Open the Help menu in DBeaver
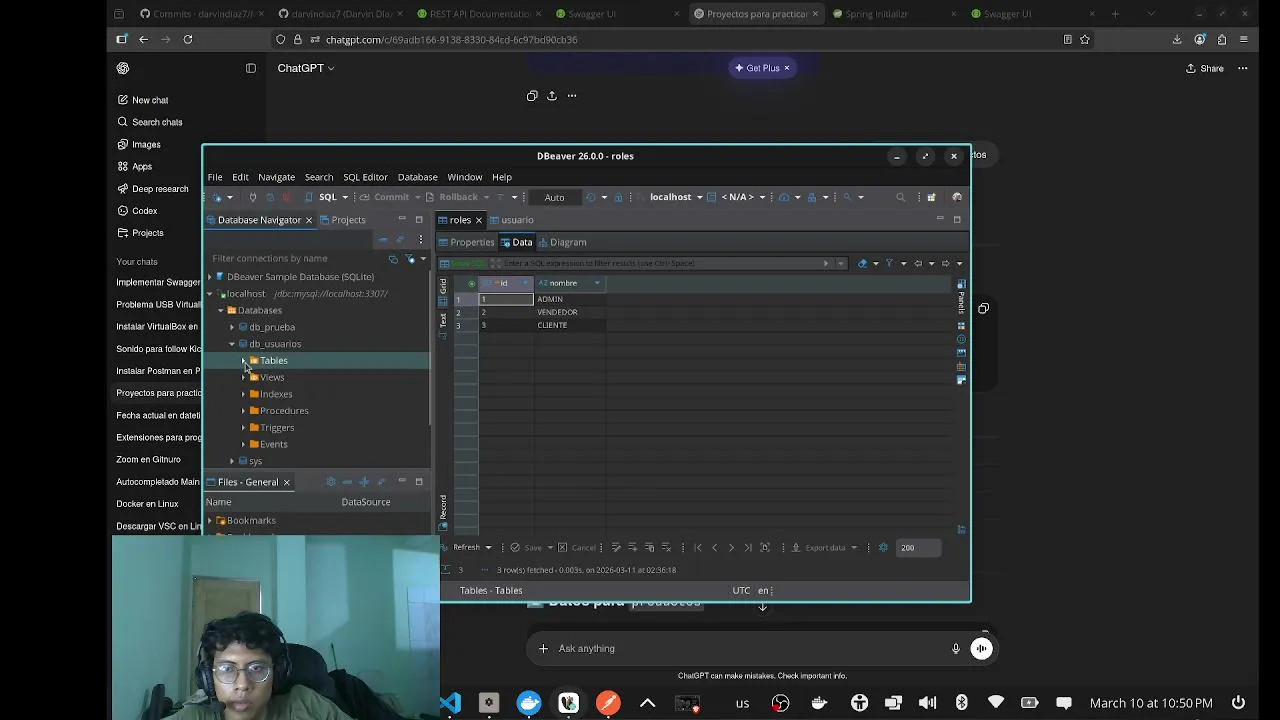Image resolution: width=1280 pixels, height=720 pixels. click(502, 177)
